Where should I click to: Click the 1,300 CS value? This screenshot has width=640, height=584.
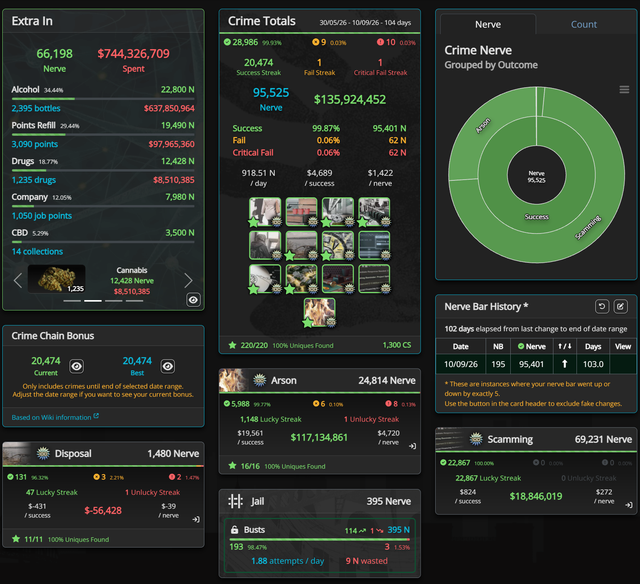click(x=397, y=345)
